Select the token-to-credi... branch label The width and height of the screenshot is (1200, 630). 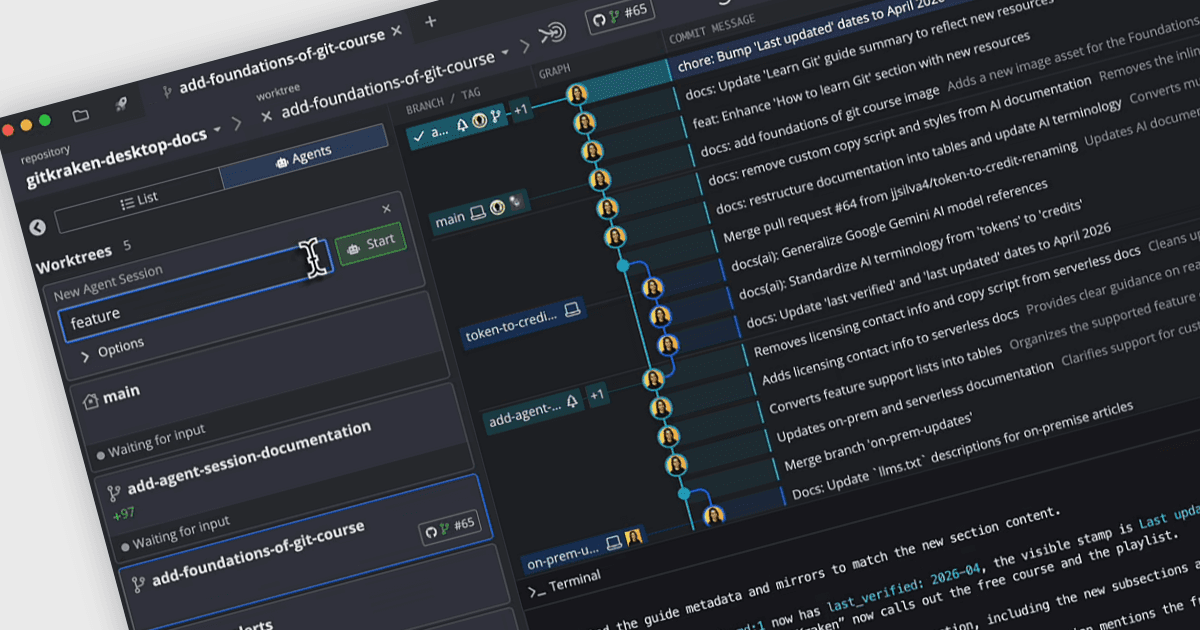[524, 321]
